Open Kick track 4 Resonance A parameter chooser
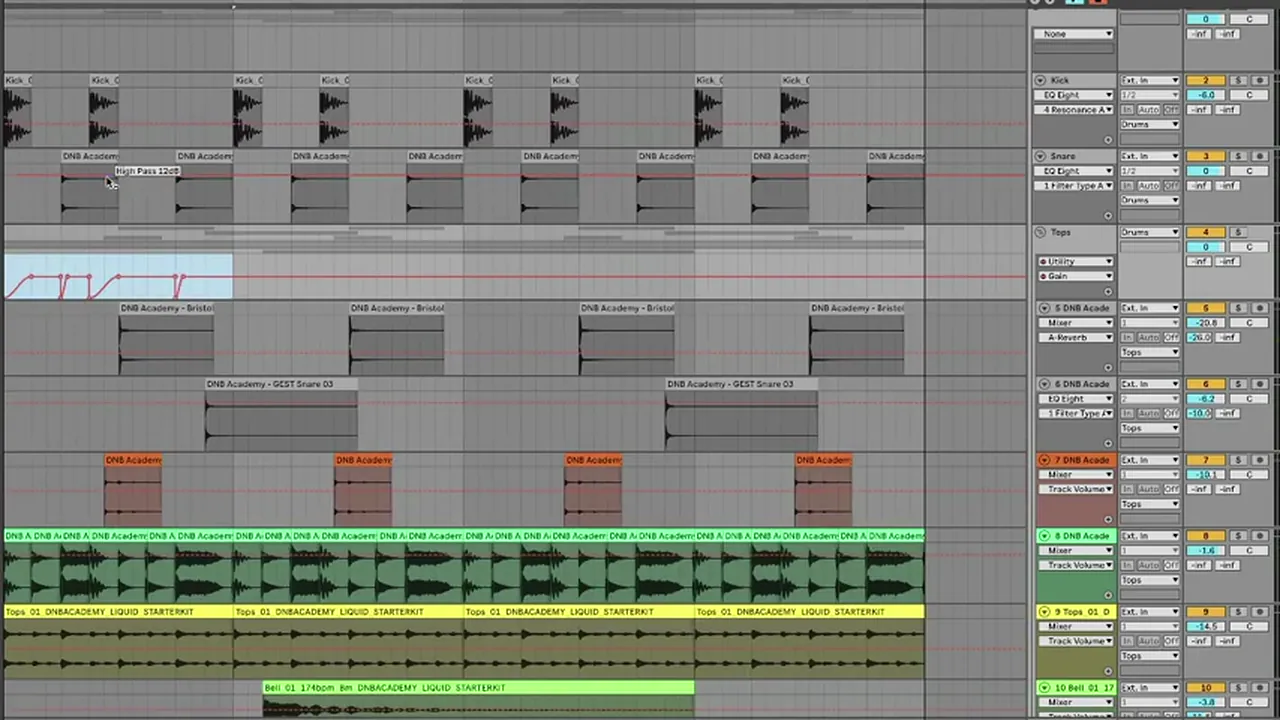Viewport: 1280px width, 720px height. coord(1073,110)
